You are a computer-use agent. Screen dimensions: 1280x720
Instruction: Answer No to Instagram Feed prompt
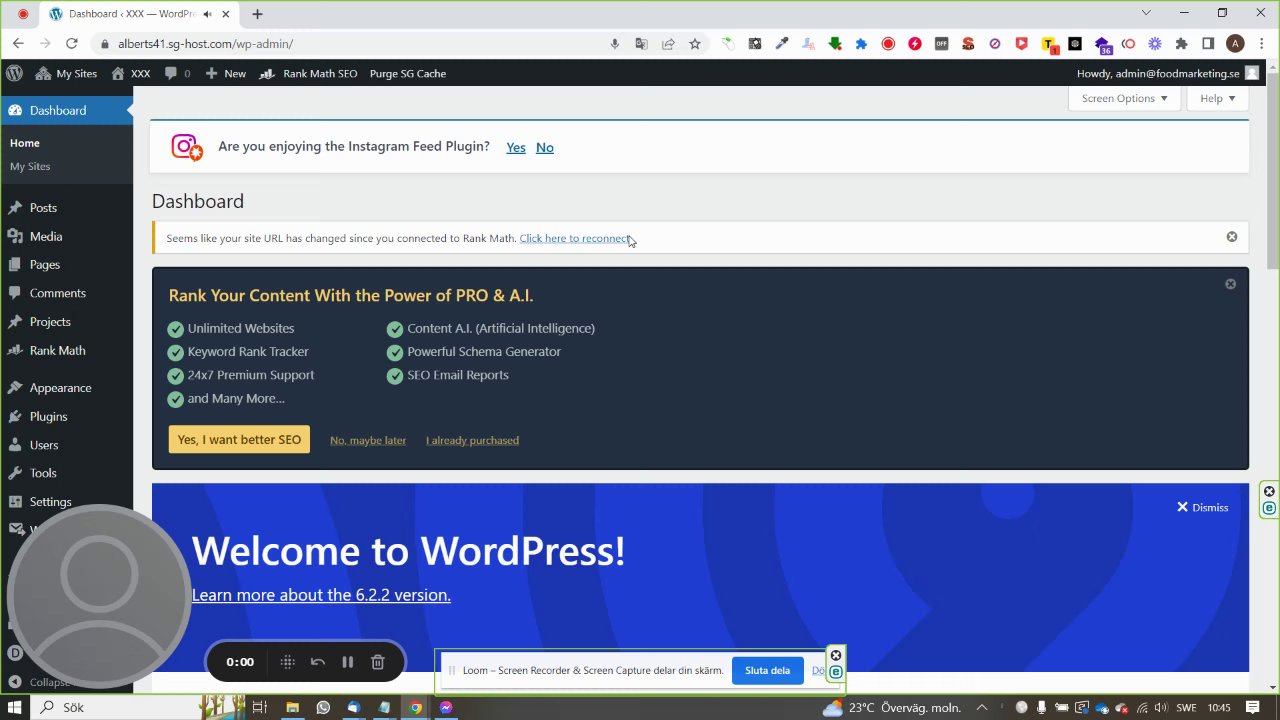(544, 147)
